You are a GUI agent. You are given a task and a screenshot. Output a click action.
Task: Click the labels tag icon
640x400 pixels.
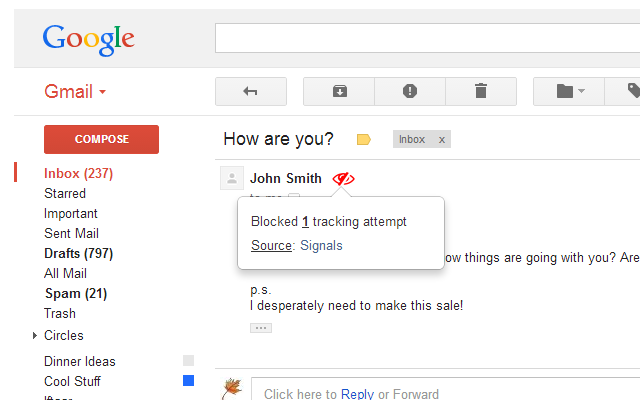coord(633,91)
